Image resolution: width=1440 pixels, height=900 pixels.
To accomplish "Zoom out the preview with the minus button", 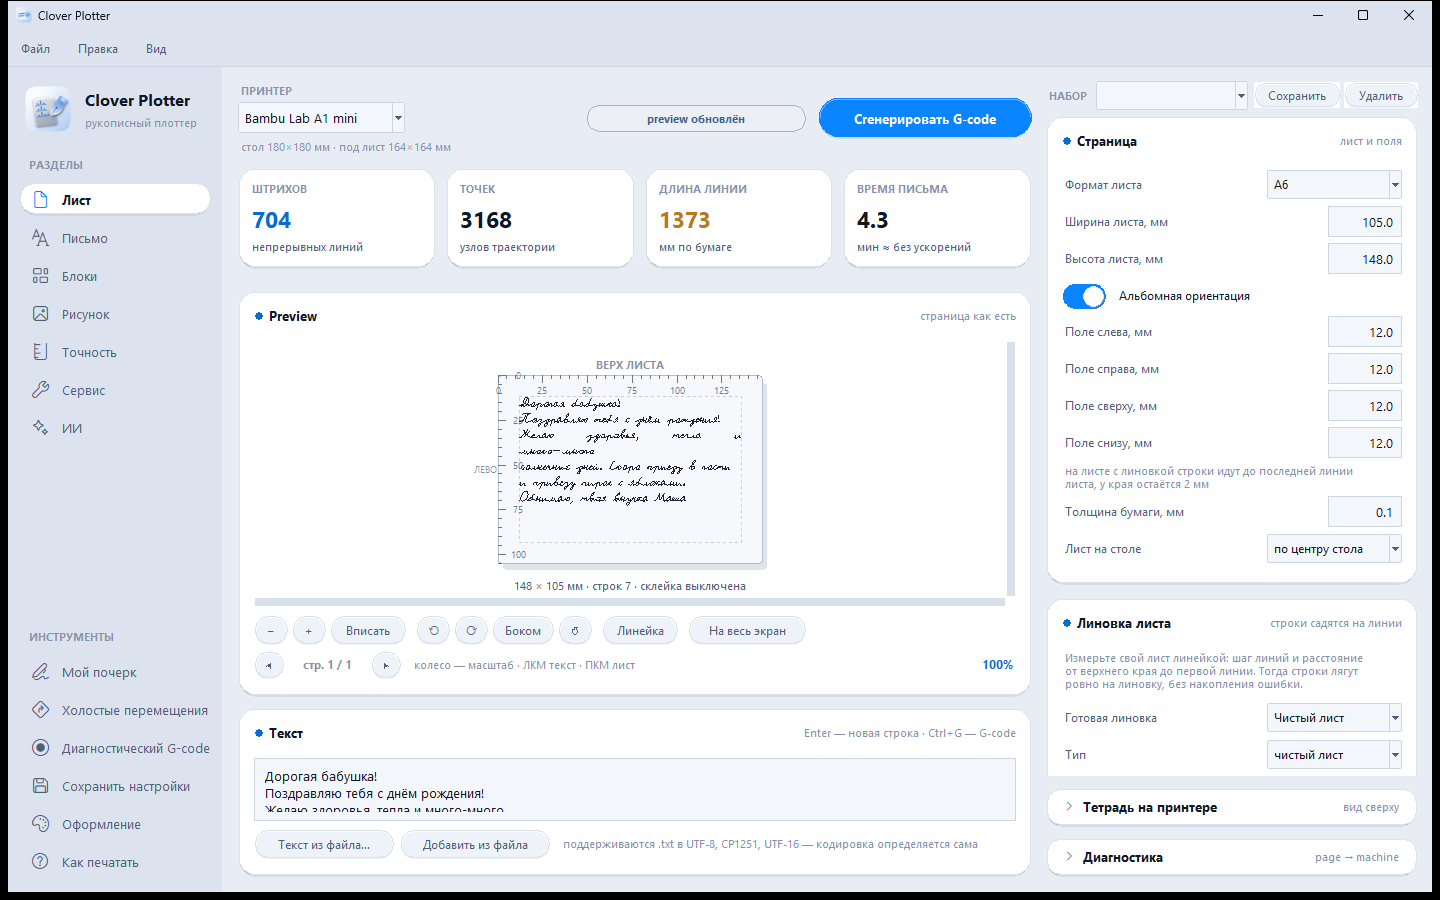I will 271,631.
